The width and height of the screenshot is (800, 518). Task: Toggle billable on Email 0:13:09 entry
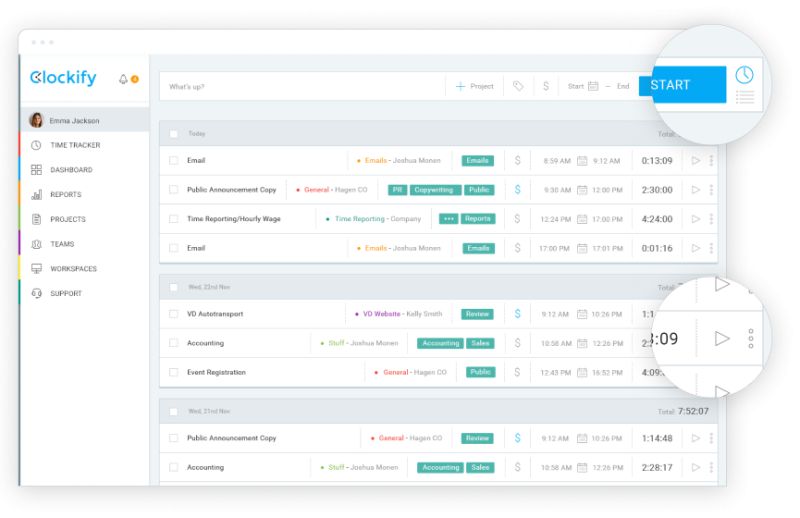[x=517, y=160]
